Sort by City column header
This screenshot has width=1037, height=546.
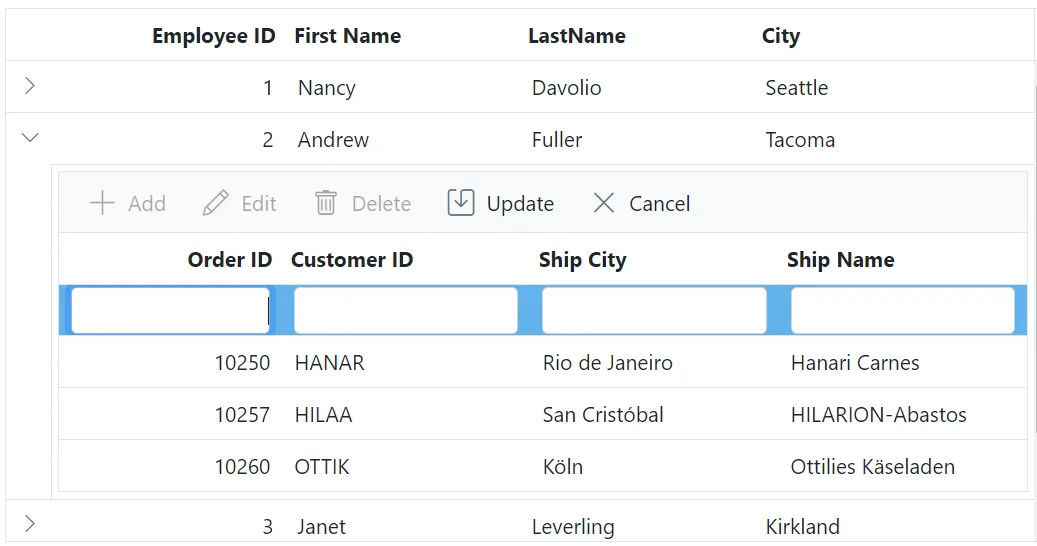pyautogui.click(x=781, y=36)
